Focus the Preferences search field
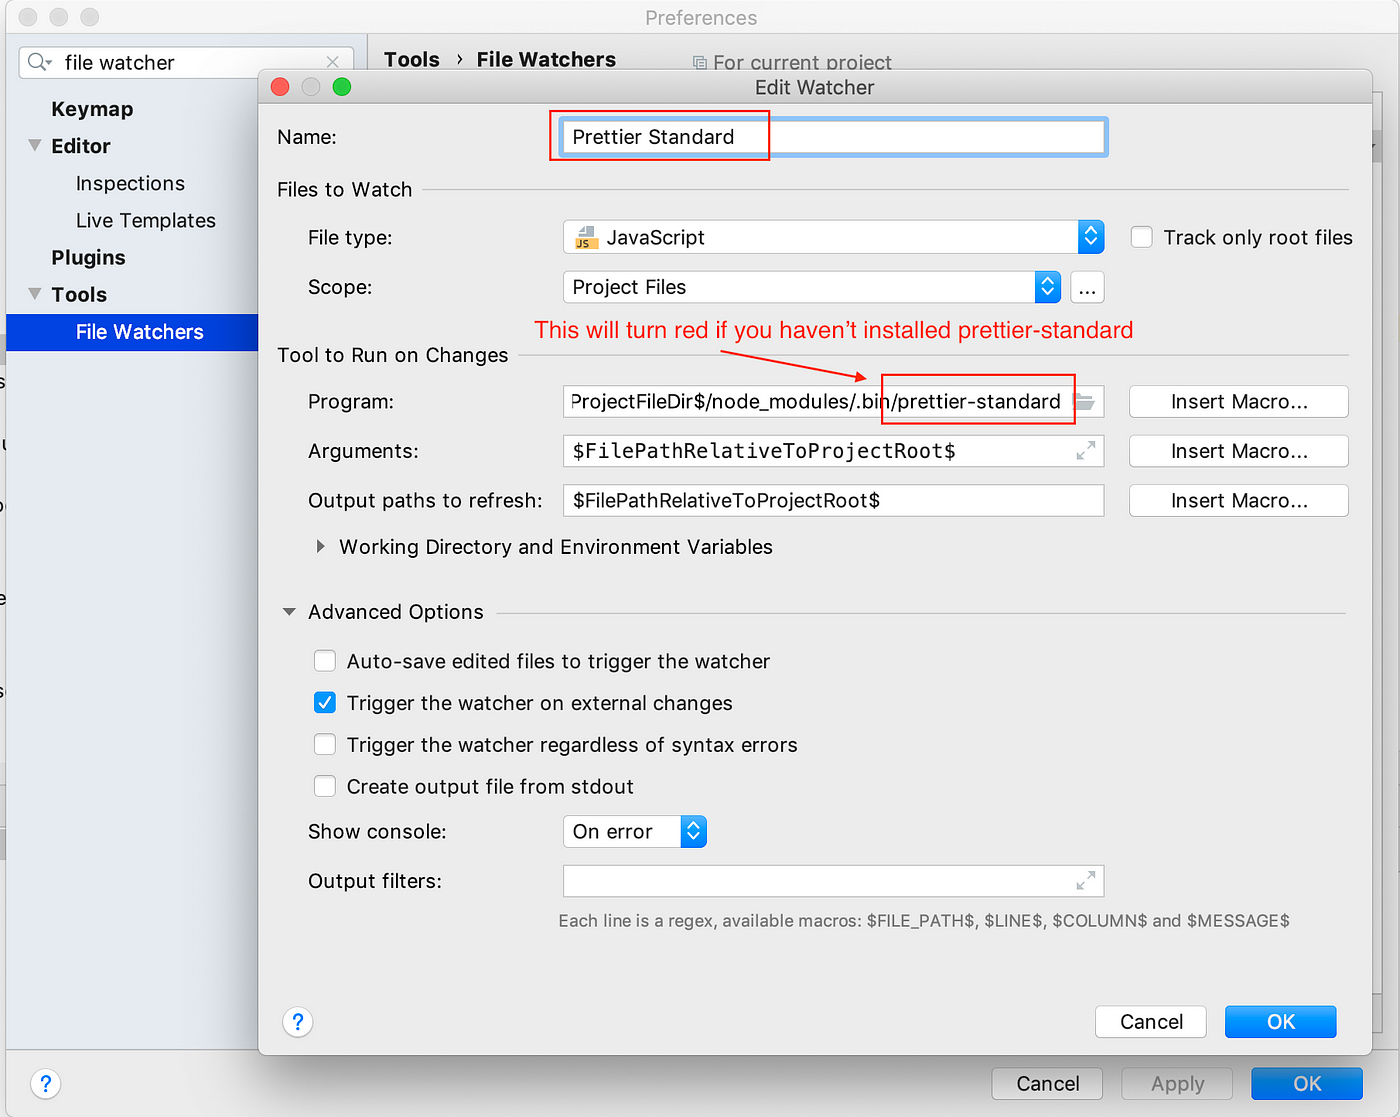This screenshot has height=1117, width=1400. 186,62
